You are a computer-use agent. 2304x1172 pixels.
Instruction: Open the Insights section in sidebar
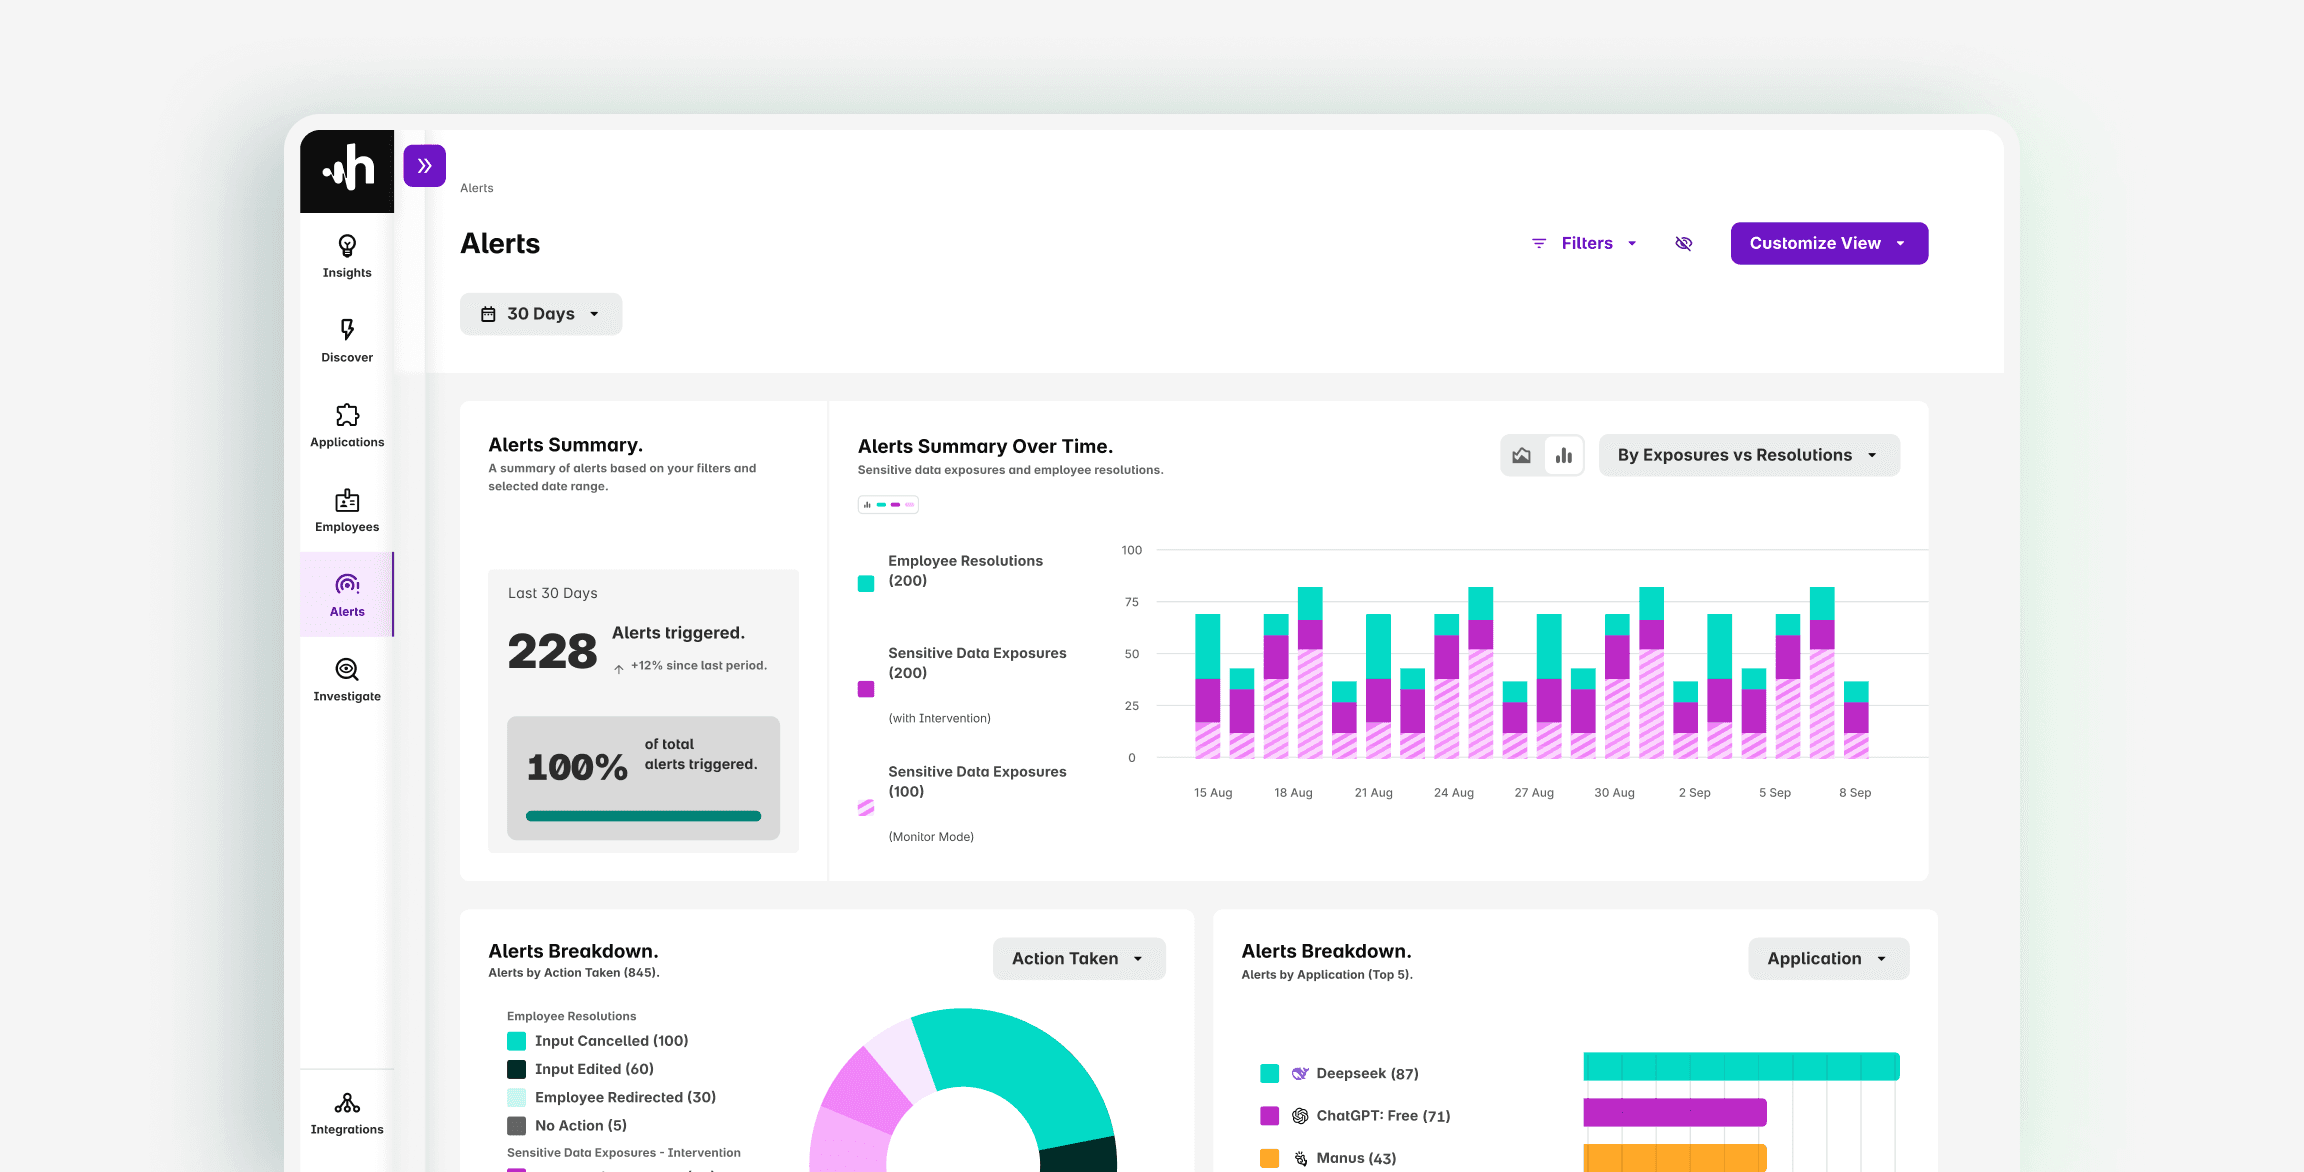point(347,256)
